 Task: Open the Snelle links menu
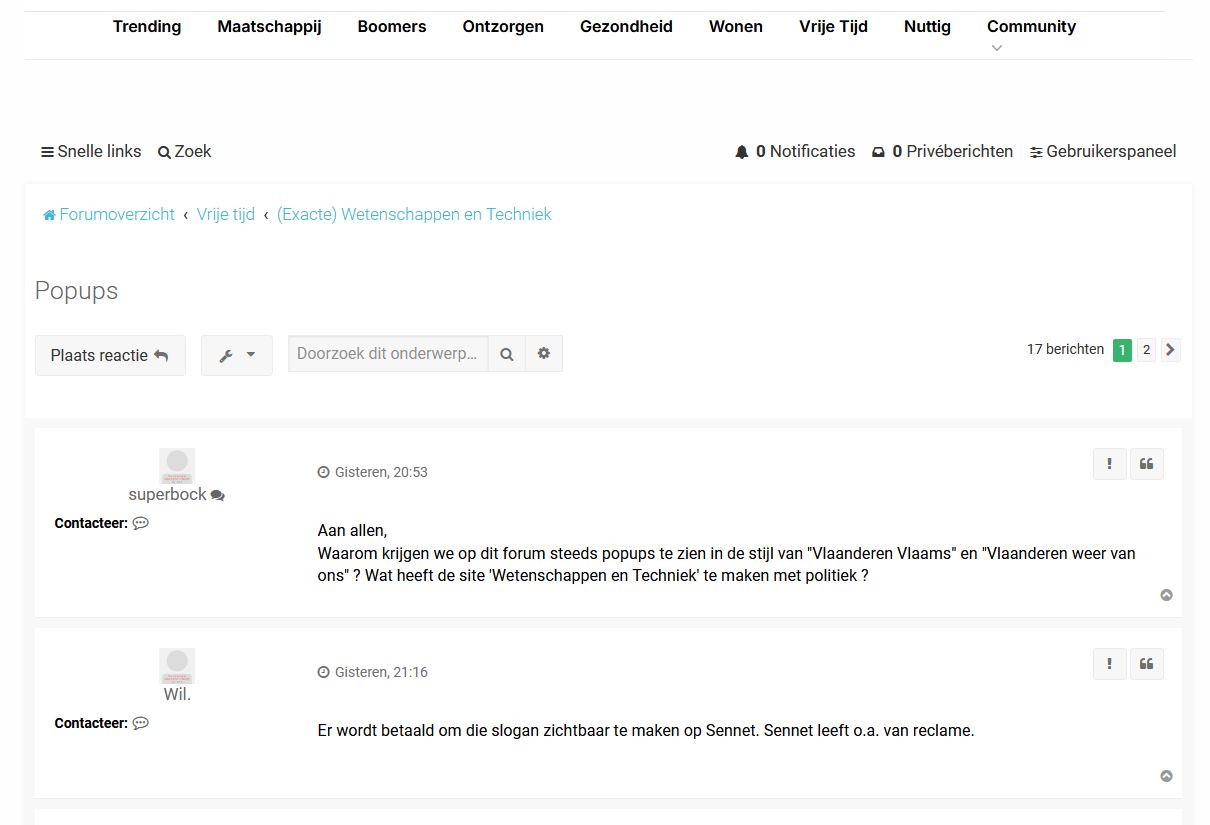(91, 152)
